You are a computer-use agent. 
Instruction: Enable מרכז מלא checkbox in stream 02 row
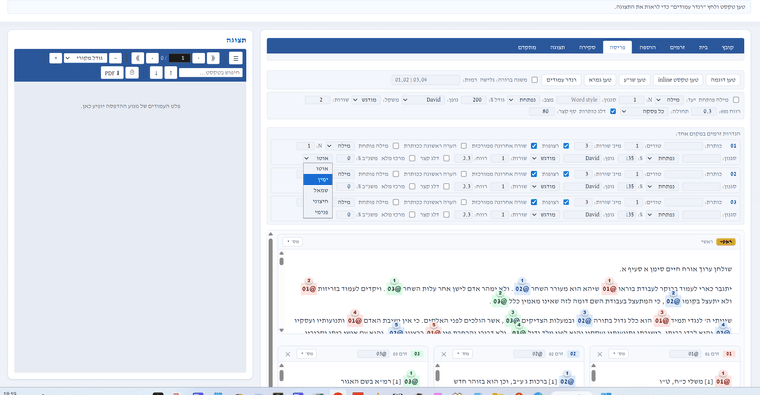coord(412,187)
